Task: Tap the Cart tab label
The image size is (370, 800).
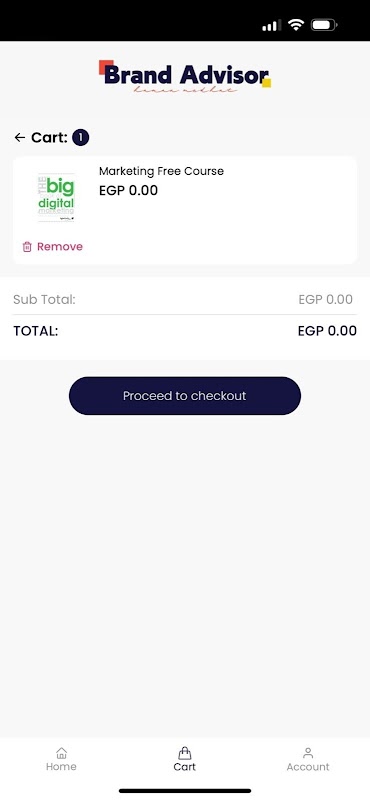Action: [x=184, y=767]
